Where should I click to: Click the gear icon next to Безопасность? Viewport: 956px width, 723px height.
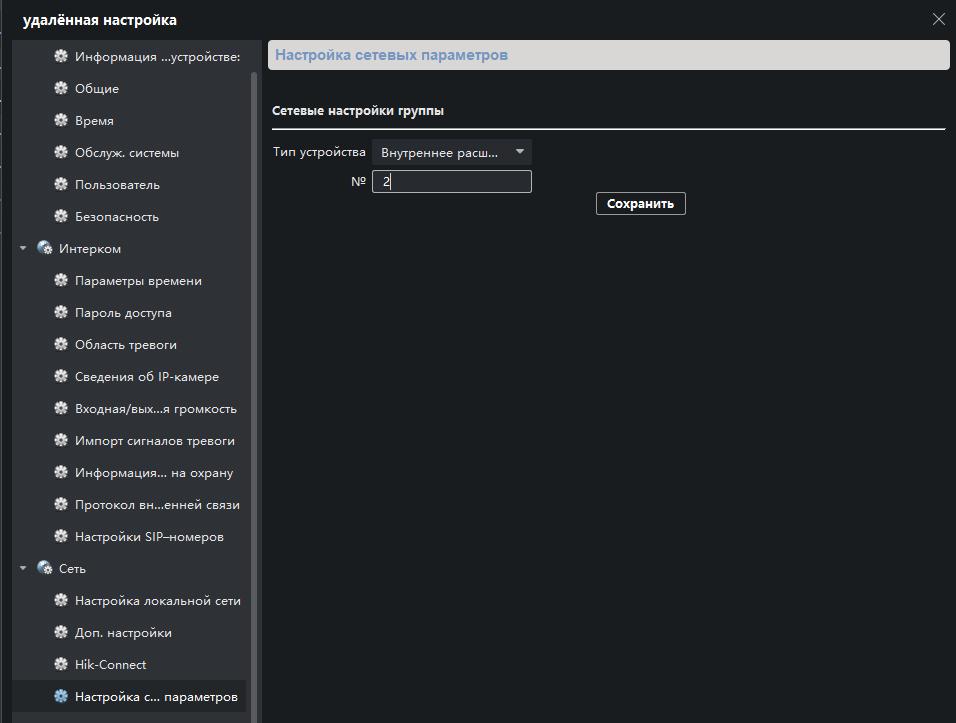(61, 217)
